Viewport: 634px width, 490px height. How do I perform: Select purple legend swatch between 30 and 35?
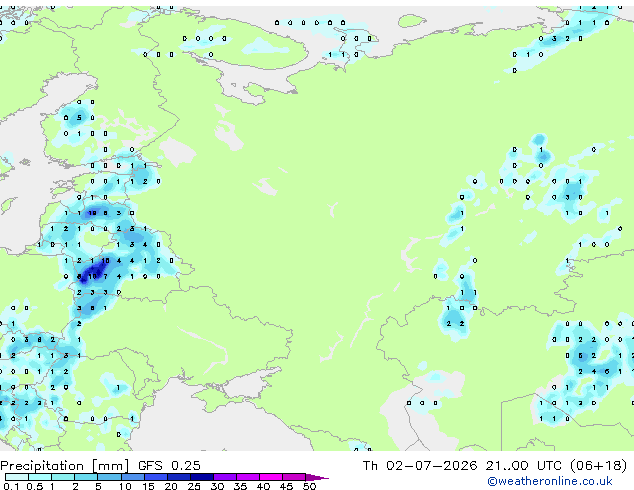coord(225,477)
